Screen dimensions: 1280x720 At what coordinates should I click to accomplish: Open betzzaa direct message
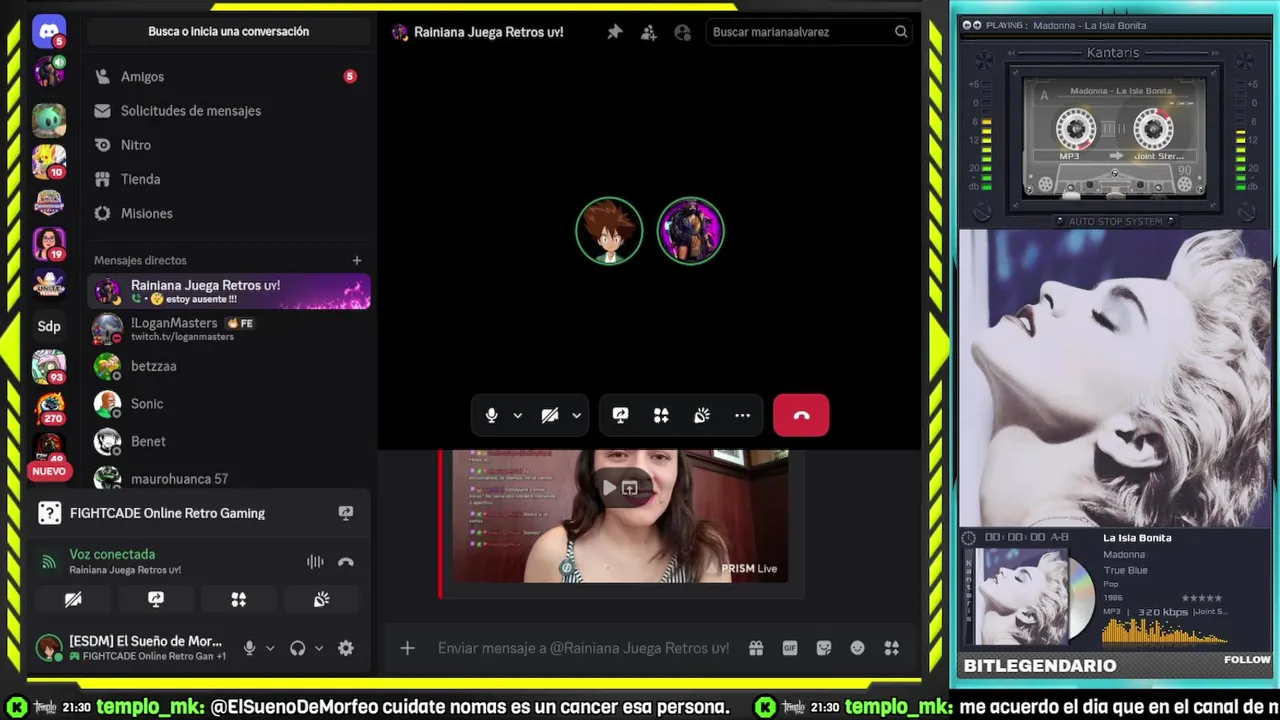pyautogui.click(x=229, y=366)
